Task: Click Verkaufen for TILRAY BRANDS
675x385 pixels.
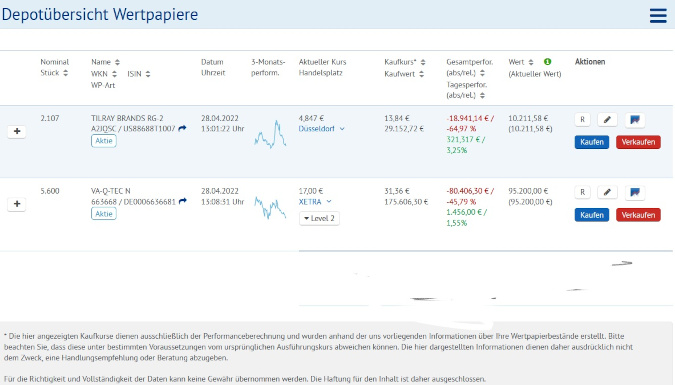Action: [x=638, y=142]
